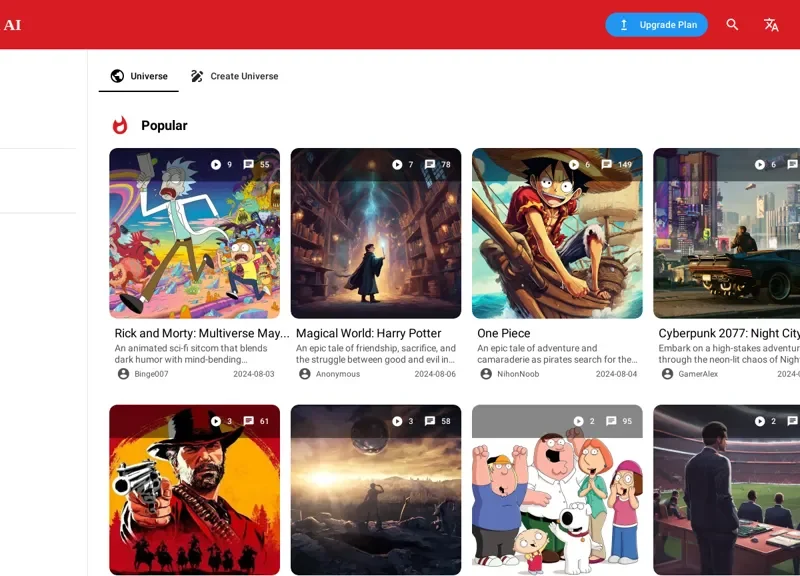Open the Family Guy characters thumbnail
The width and height of the screenshot is (800, 576).
tap(557, 490)
